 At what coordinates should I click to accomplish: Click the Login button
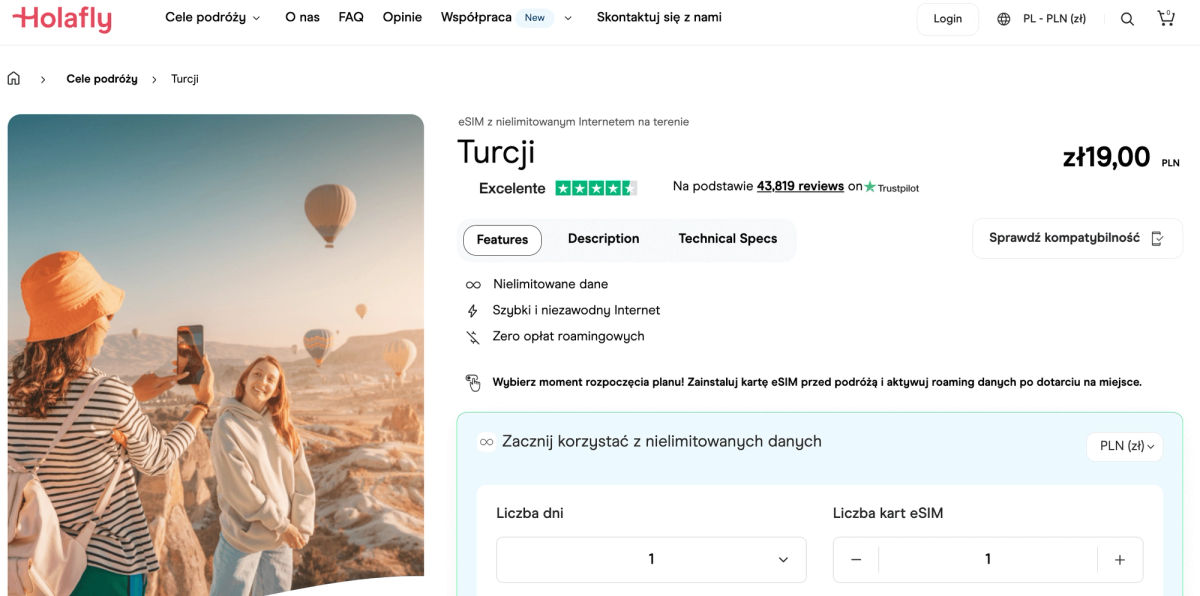[x=947, y=18]
